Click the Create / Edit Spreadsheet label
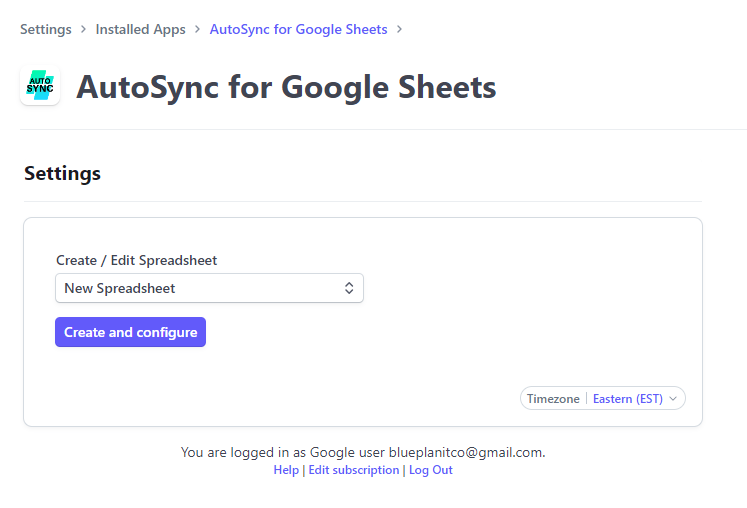The width and height of the screenshot is (747, 508). point(137,260)
